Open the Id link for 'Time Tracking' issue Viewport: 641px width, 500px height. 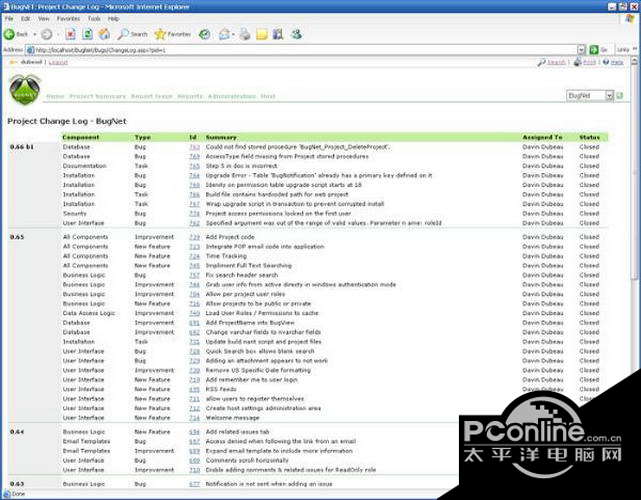pos(195,256)
